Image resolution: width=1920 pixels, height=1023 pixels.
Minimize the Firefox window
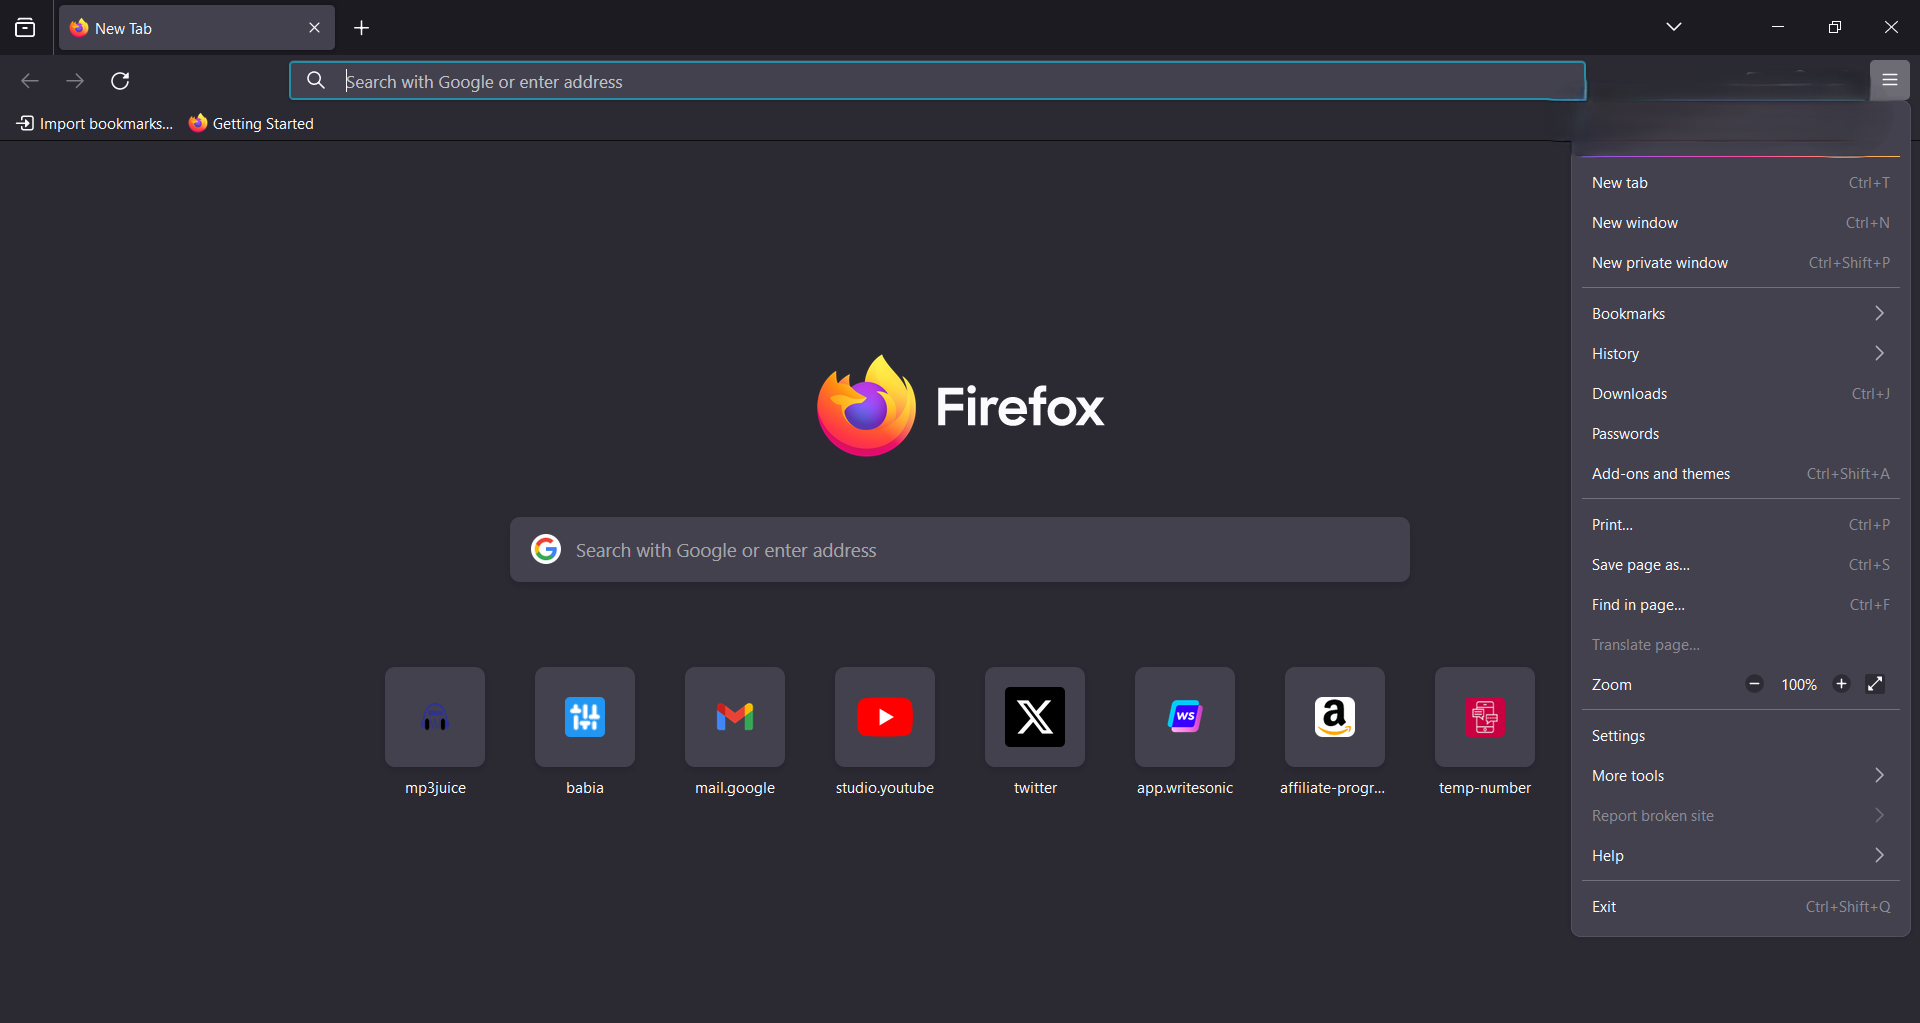(1778, 27)
